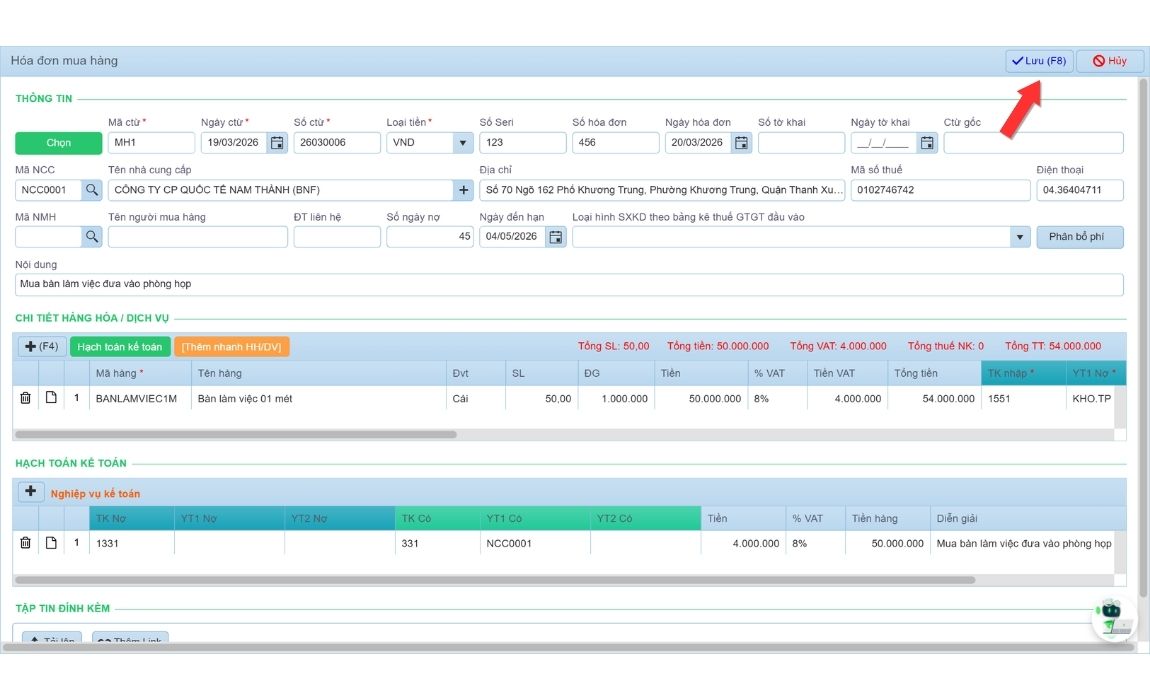Delete the BANLAMVIEC1M item row
Image resolution: width=1150 pixels, height=700 pixels.
click(x=25, y=398)
